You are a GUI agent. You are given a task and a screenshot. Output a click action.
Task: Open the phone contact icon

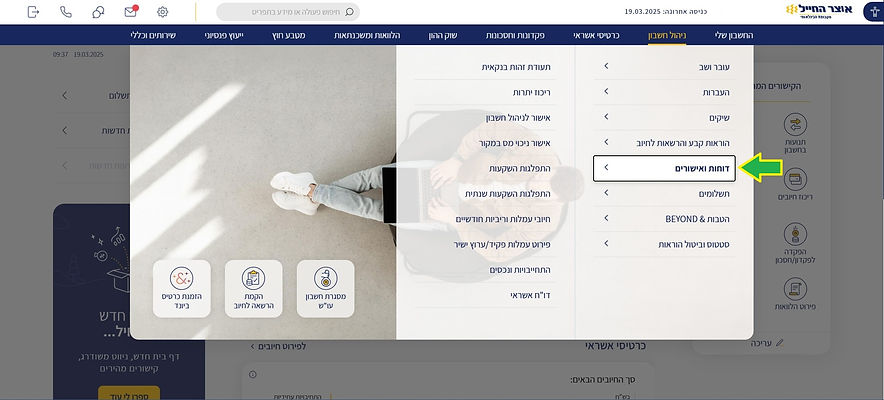tap(66, 12)
